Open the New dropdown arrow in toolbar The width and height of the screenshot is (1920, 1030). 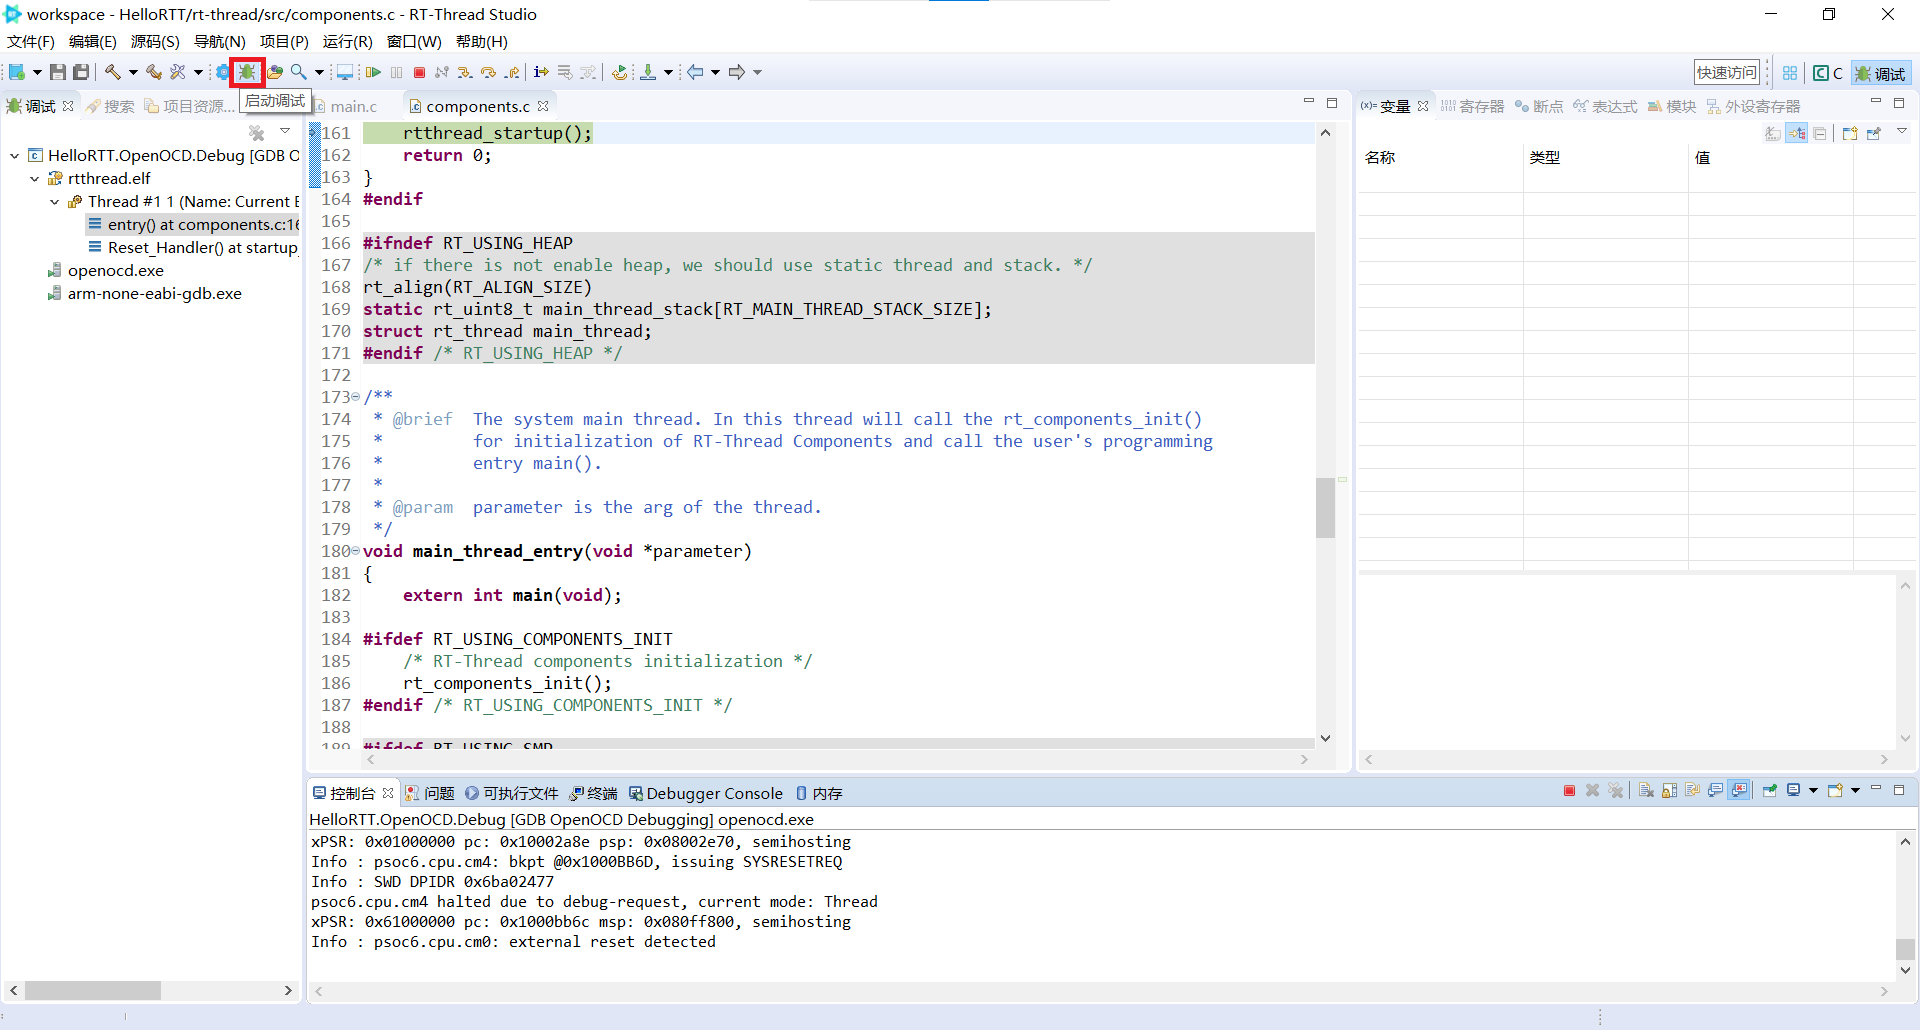[x=37, y=72]
